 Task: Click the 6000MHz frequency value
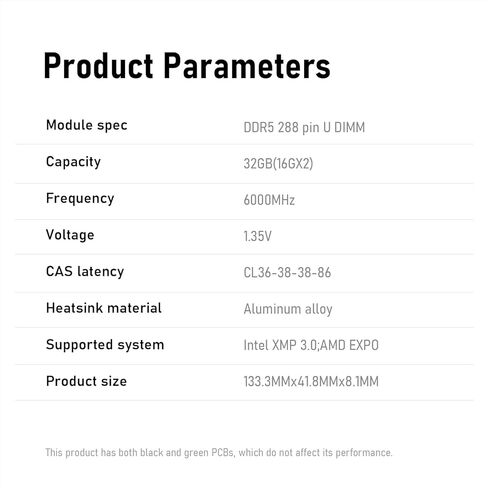click(x=269, y=200)
